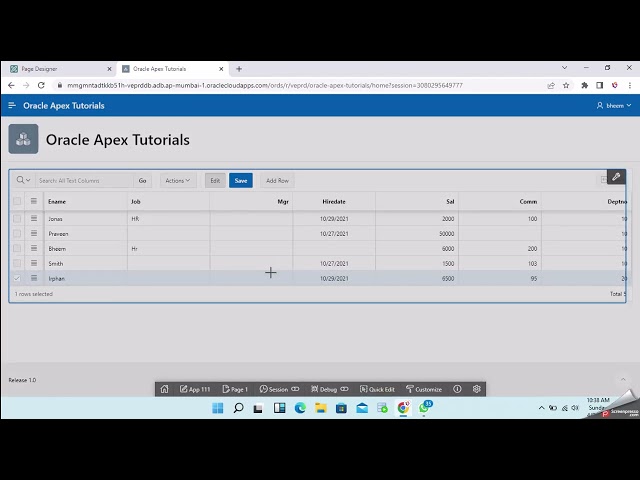Open the bheem user menu

[x=614, y=105]
